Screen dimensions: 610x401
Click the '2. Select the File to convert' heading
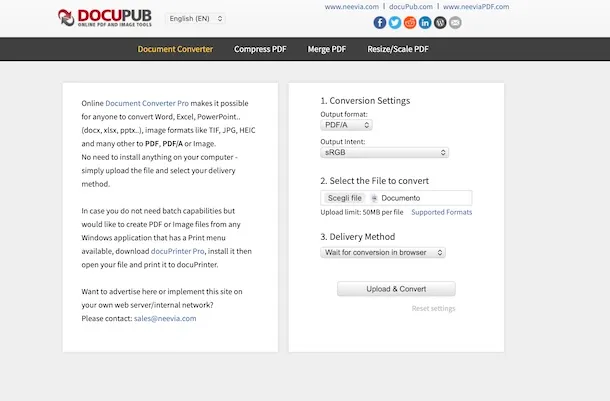(x=374, y=181)
